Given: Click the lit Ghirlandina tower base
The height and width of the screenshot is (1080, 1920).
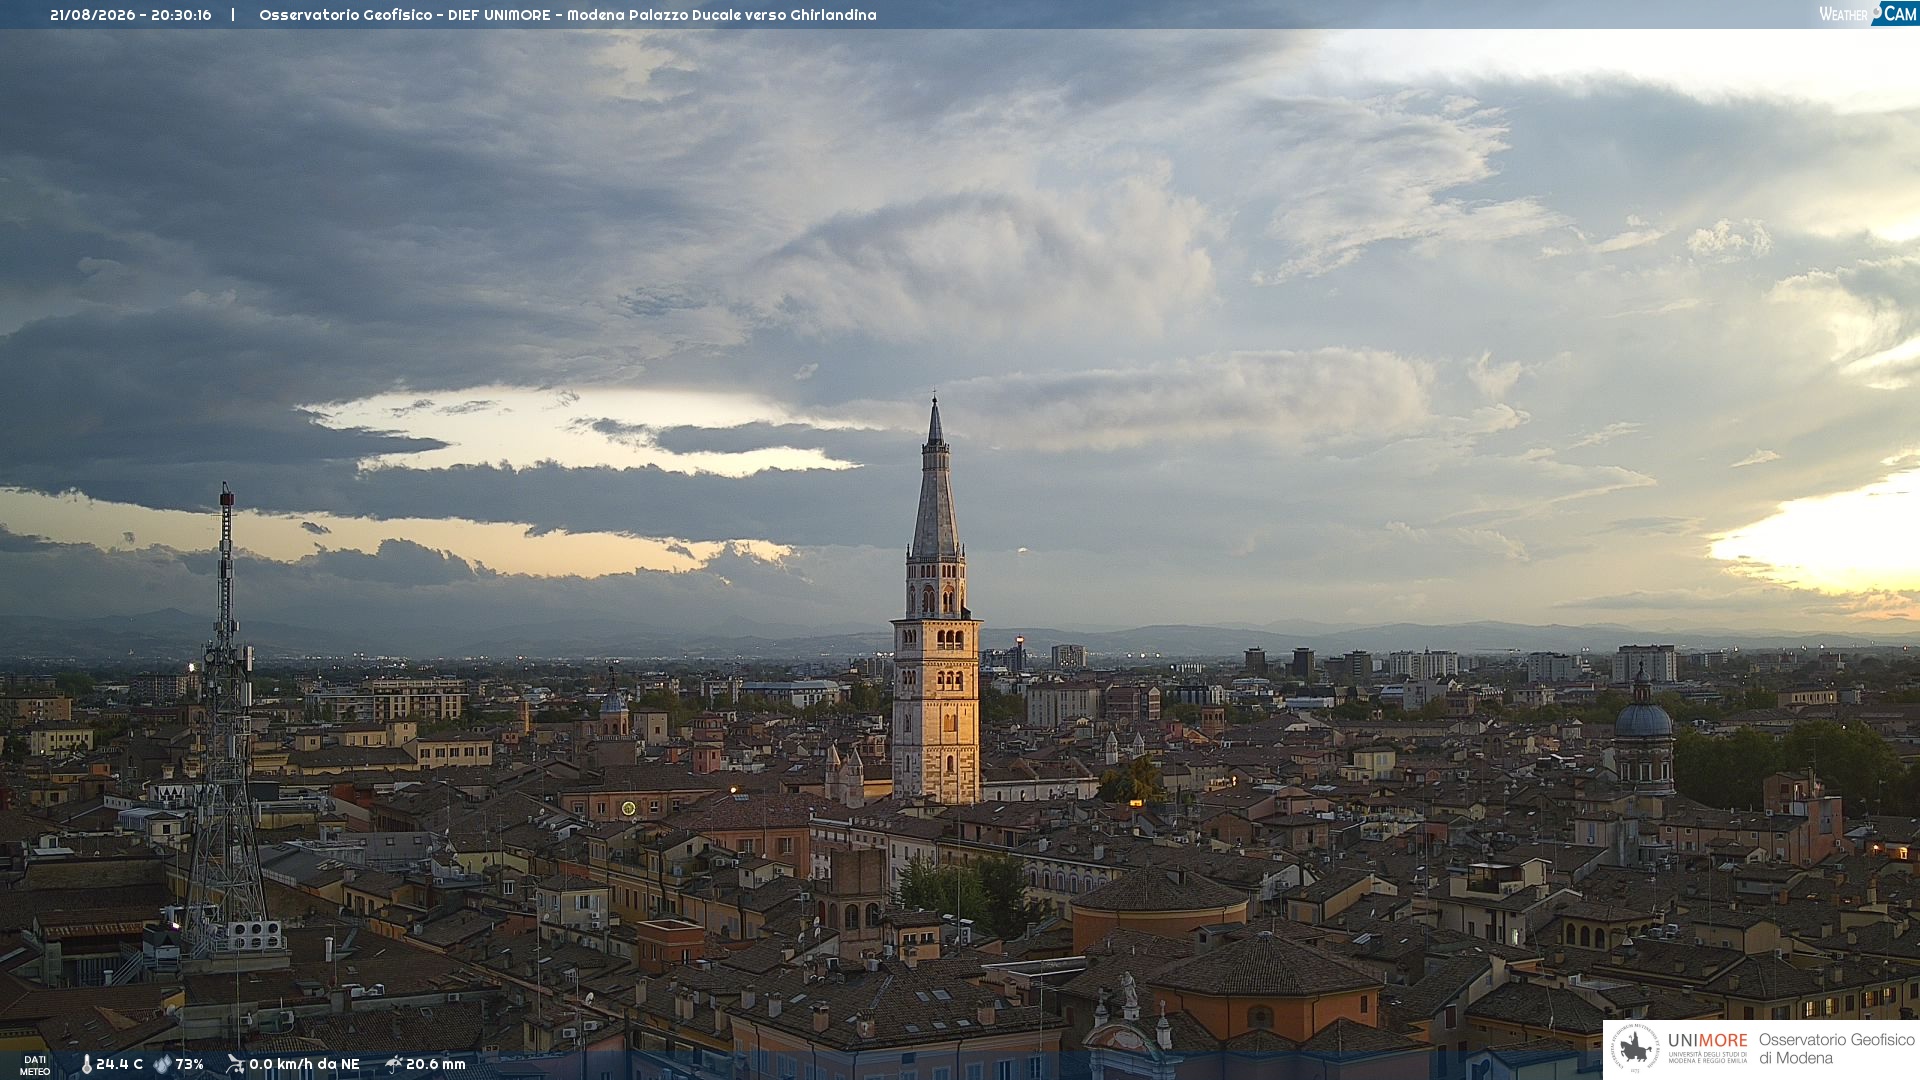Looking at the screenshot, I should 936,710.
